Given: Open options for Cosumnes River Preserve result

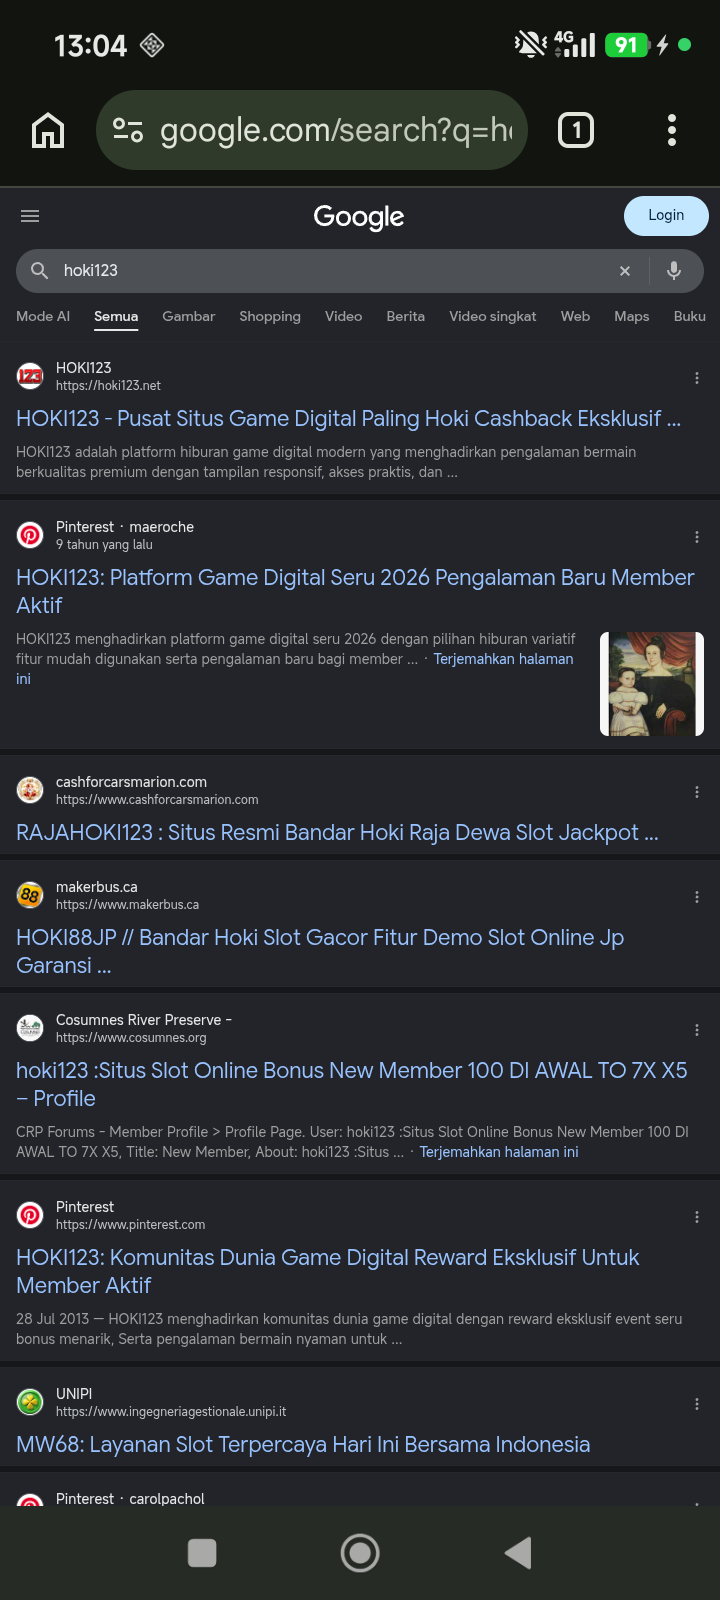Looking at the screenshot, I should coord(697,1030).
